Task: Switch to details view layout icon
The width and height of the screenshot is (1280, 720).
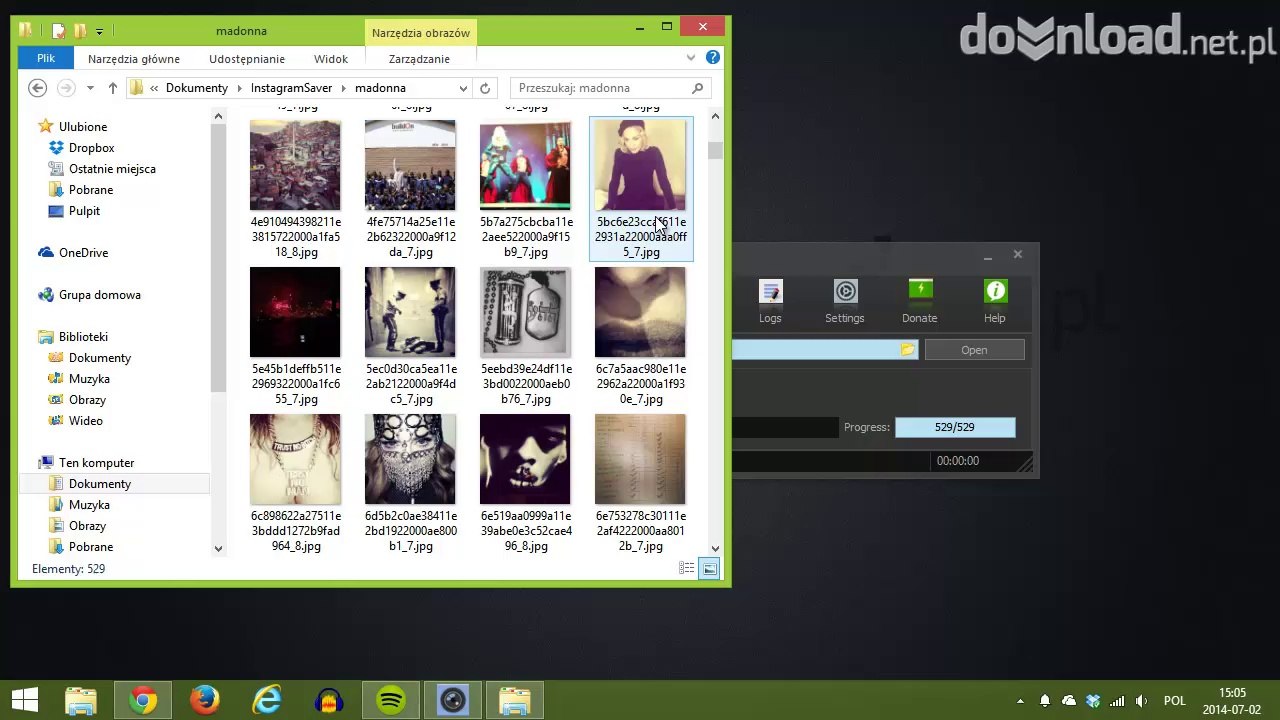Action: coord(686,568)
